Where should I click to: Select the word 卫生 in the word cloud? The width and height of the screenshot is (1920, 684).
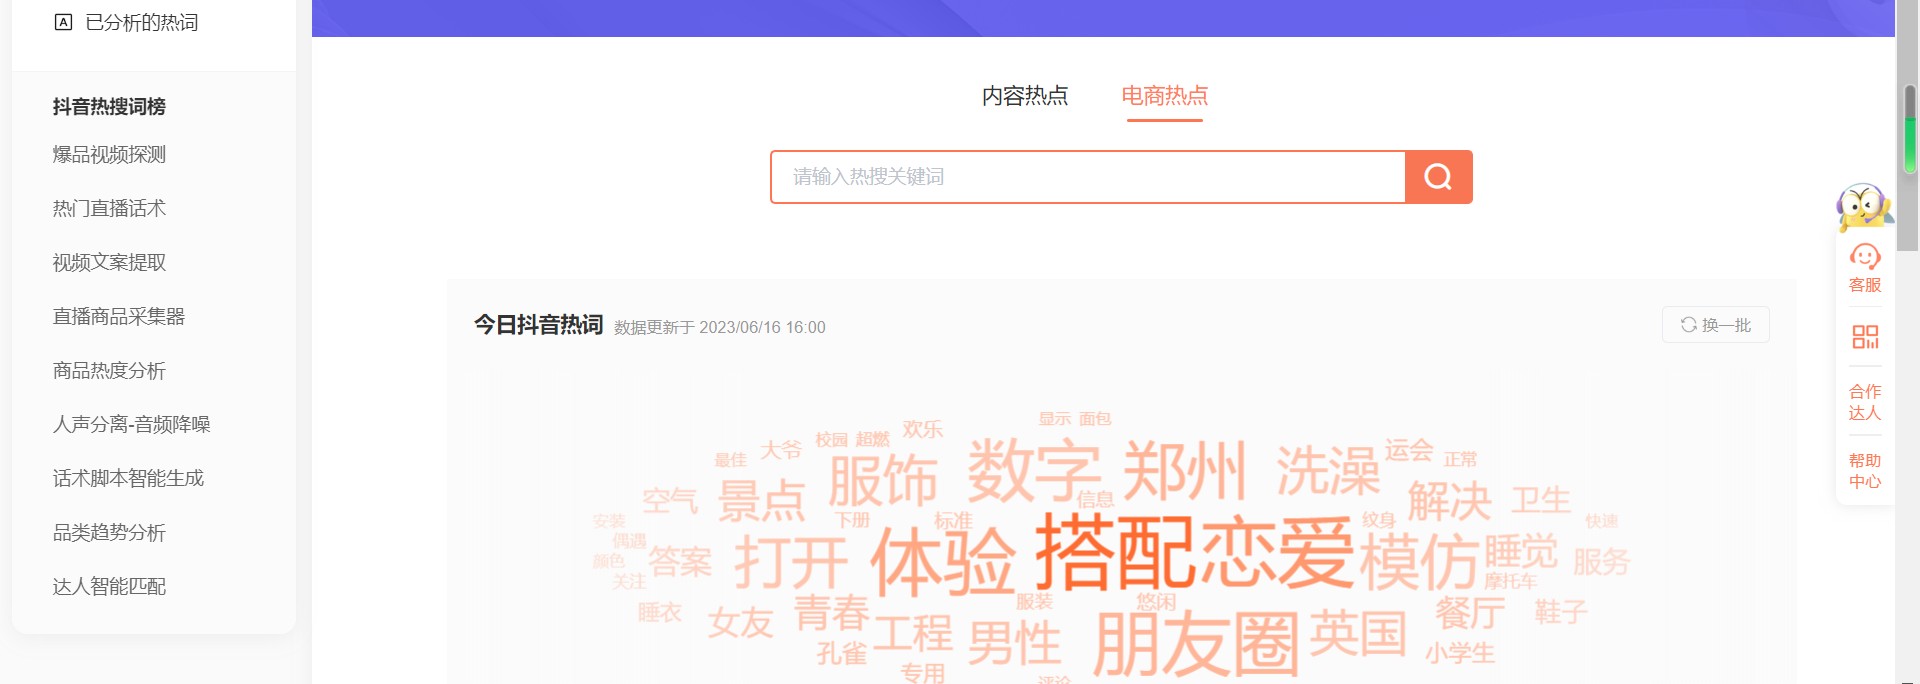click(1541, 500)
